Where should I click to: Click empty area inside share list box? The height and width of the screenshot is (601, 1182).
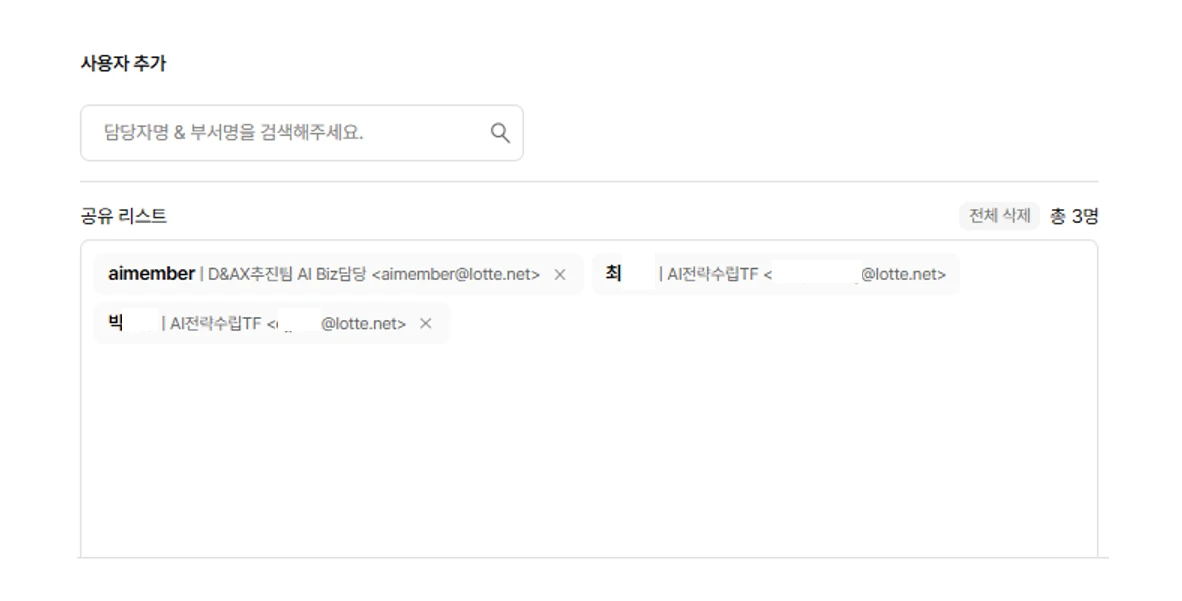(x=588, y=450)
